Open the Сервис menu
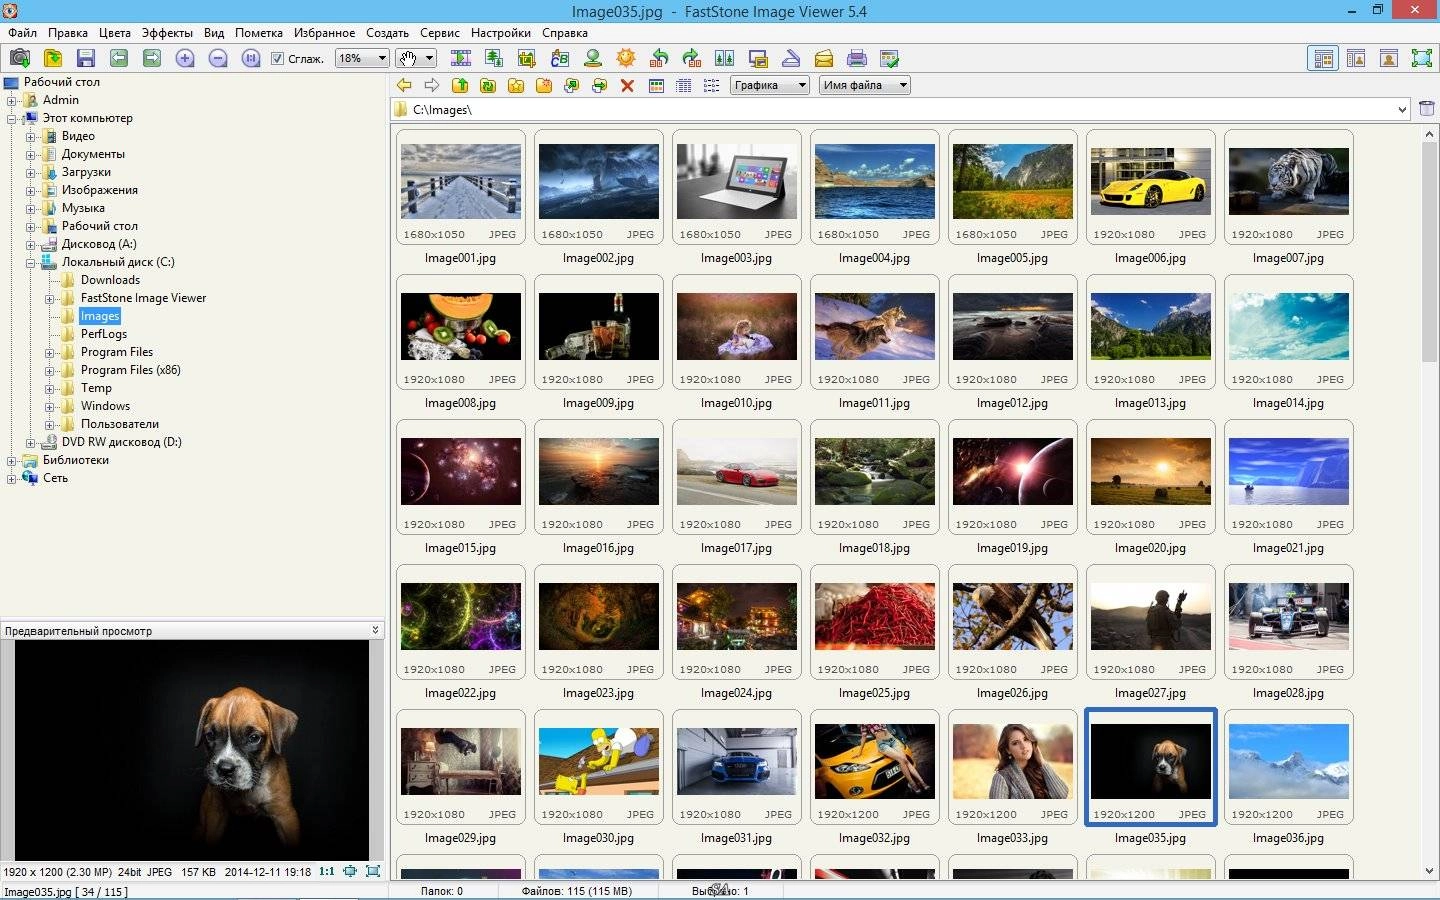Viewport: 1440px width, 900px height. pos(440,32)
